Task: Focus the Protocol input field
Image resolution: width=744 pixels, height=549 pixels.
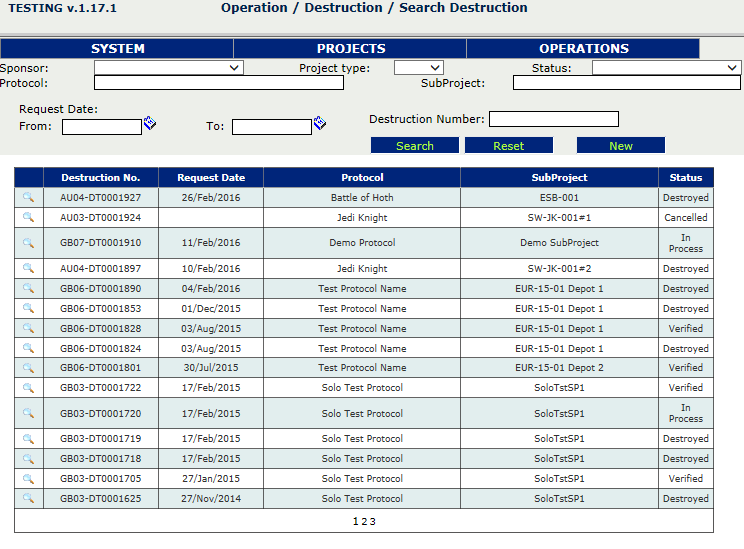Action: click(219, 83)
